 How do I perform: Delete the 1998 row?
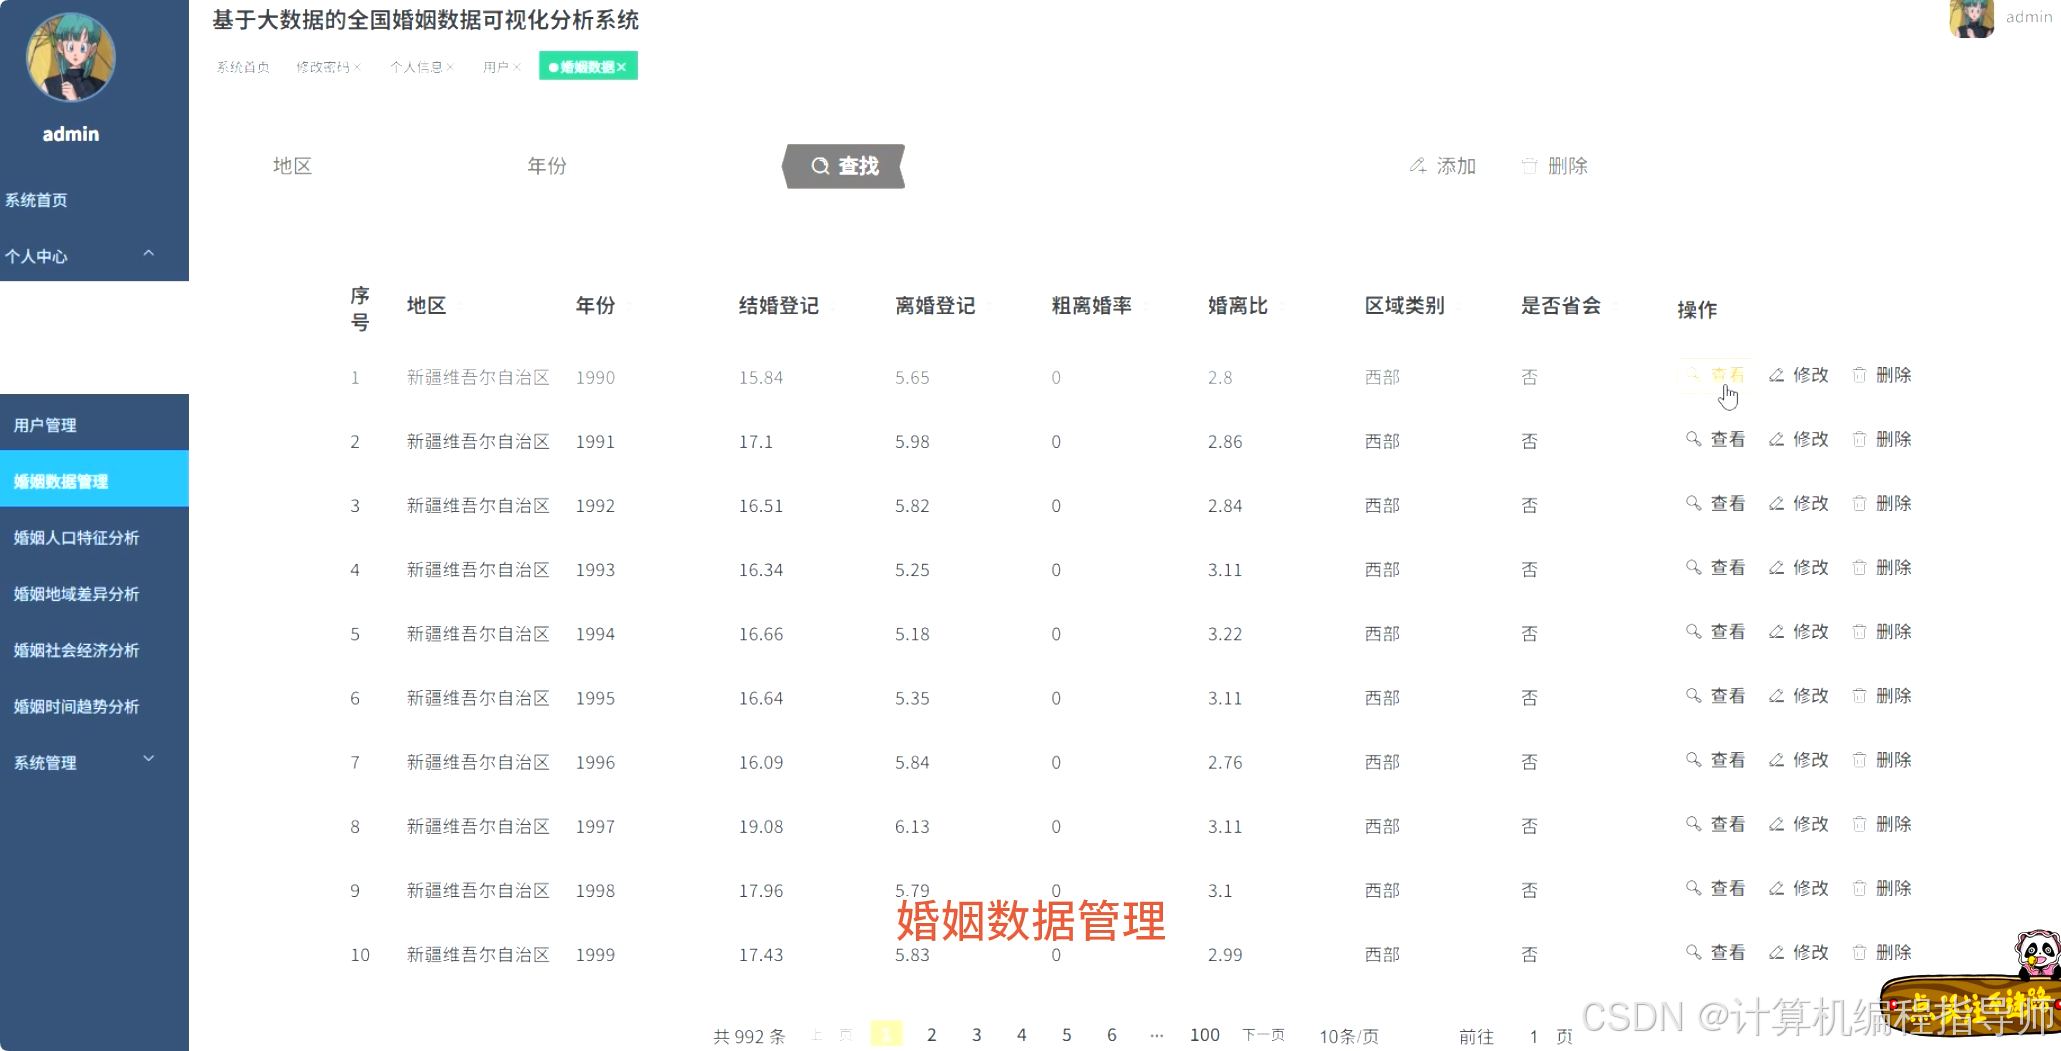point(1882,888)
